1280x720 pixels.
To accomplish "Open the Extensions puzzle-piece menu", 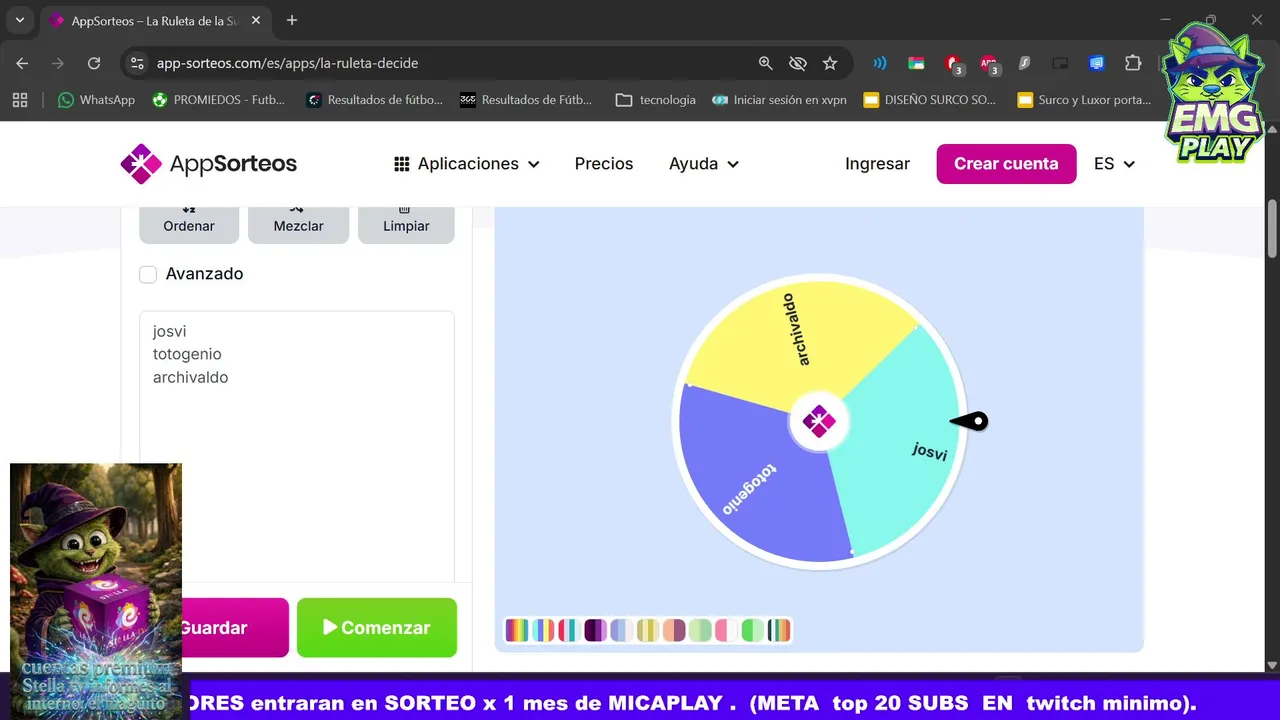I will pyautogui.click(x=1132, y=63).
